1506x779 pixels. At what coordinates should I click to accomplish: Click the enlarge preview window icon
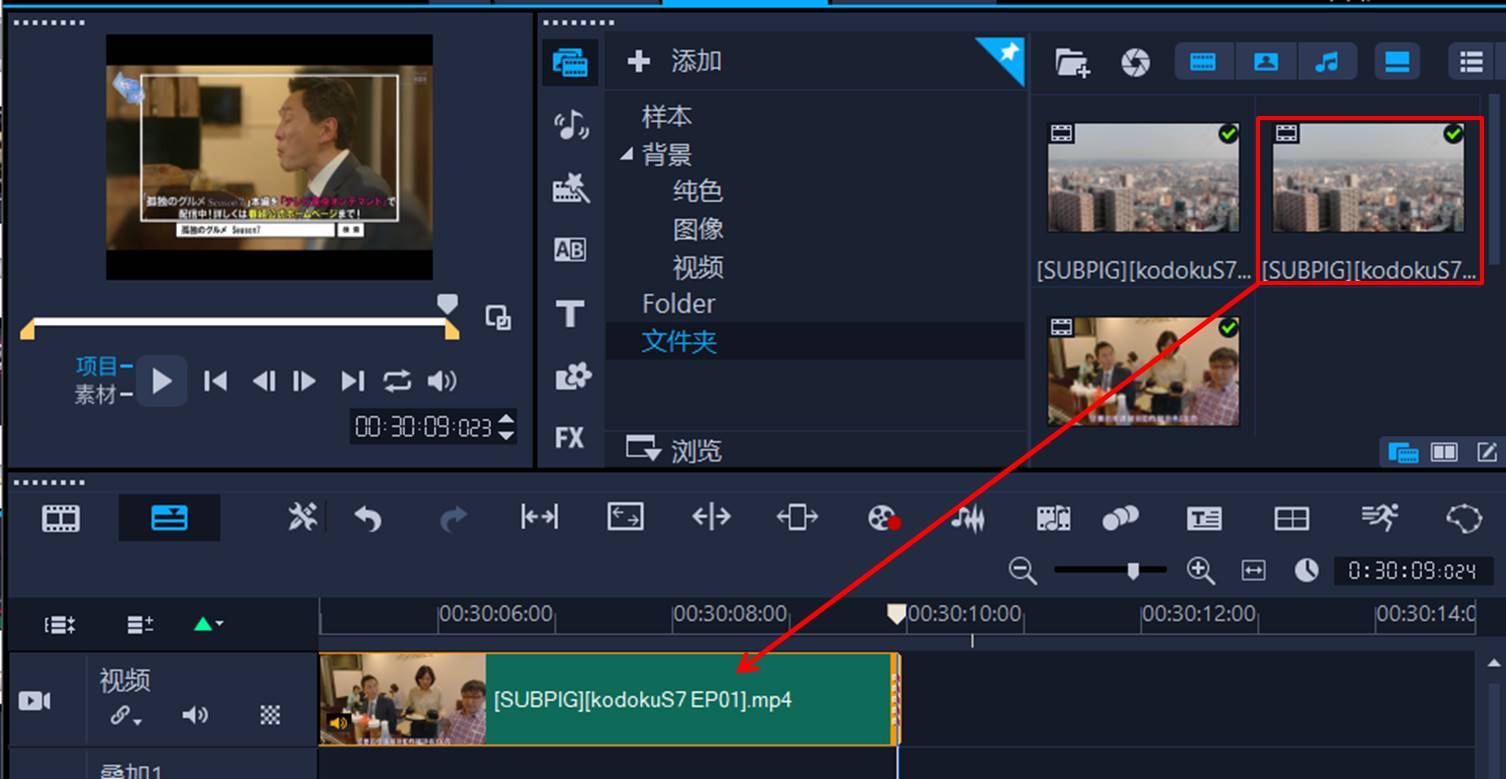(x=497, y=318)
